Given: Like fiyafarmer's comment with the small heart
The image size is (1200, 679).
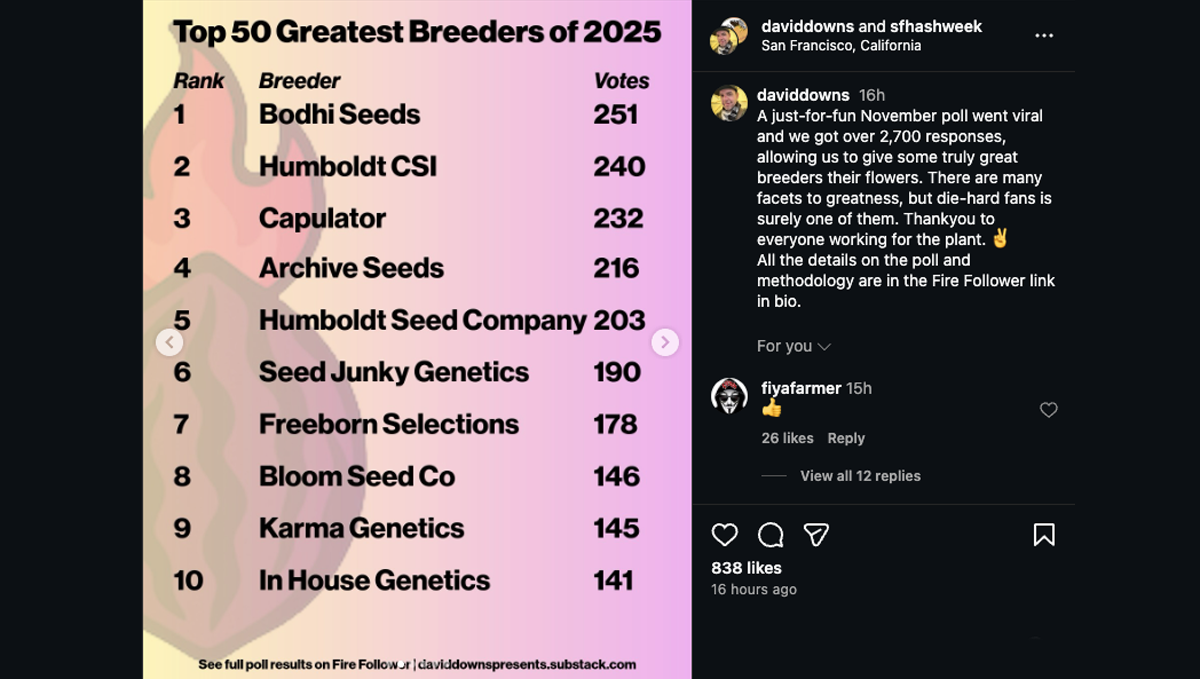Looking at the screenshot, I should click(x=1048, y=410).
